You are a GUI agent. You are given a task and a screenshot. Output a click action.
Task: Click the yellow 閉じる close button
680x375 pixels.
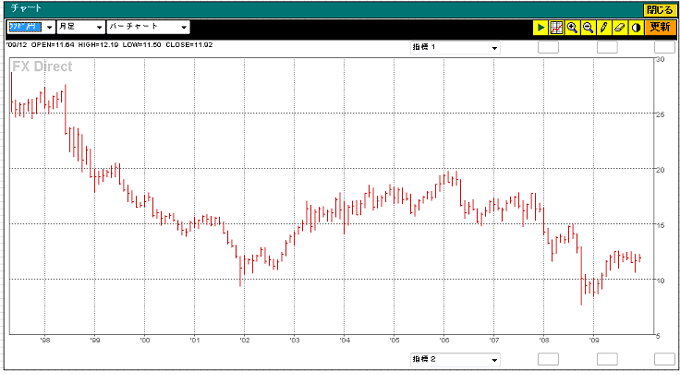[x=660, y=10]
